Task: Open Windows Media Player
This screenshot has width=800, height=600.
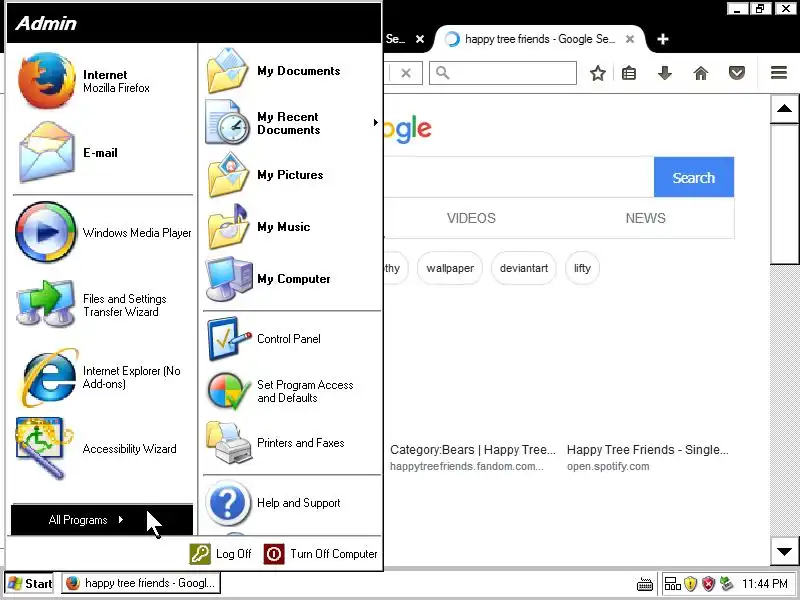Action: click(x=102, y=233)
